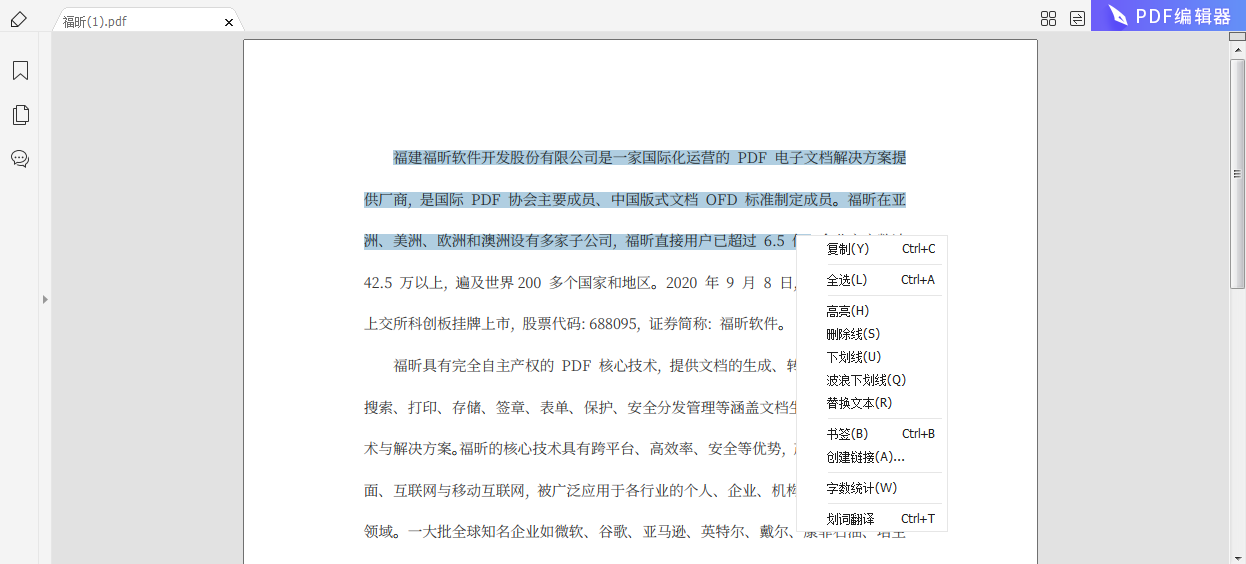Open the comments panel icon
1246x564 pixels.
20,159
